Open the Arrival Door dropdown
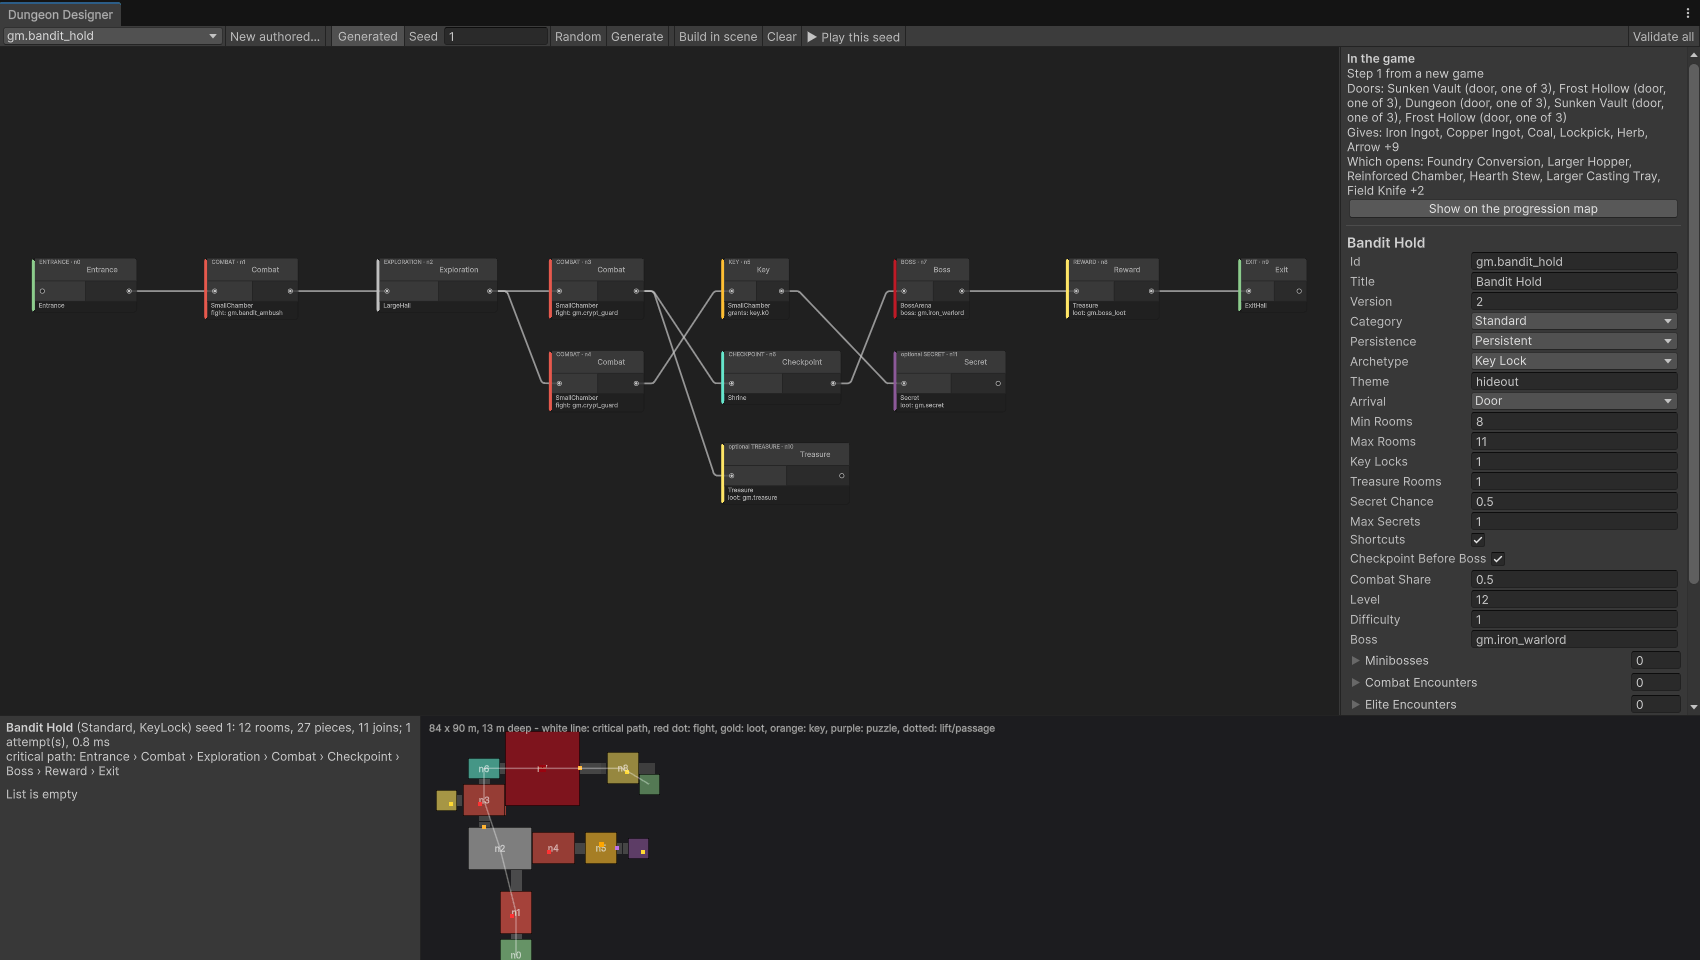1700x960 pixels. pyautogui.click(x=1574, y=401)
